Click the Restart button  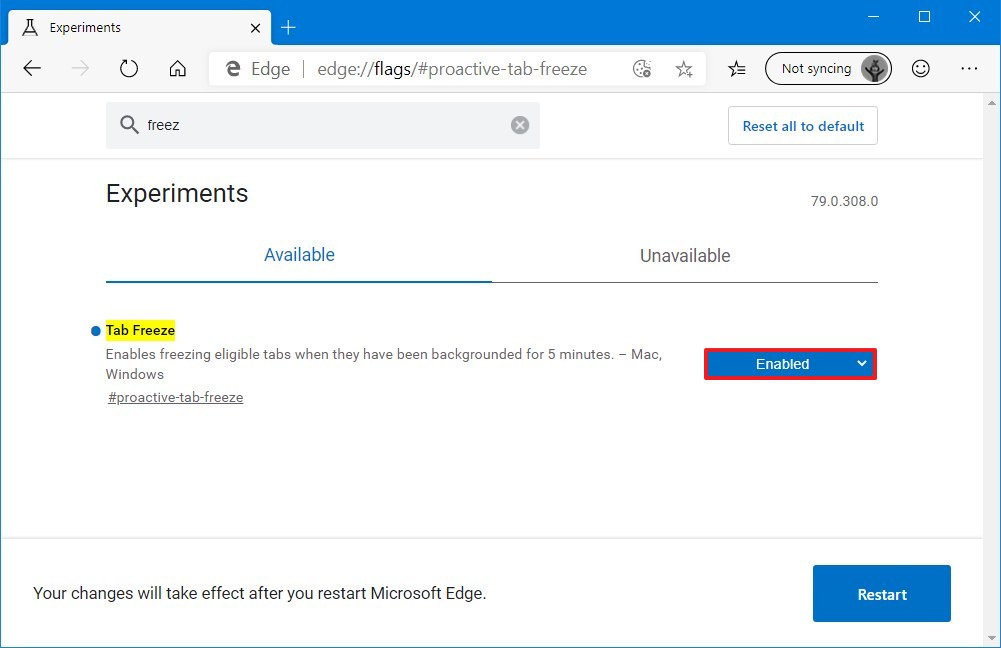click(x=882, y=594)
